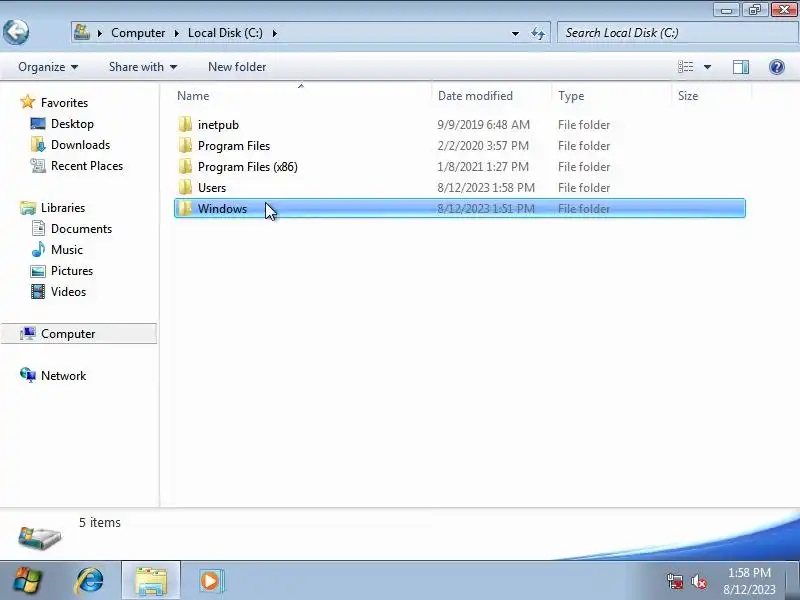Open the Windows Start menu

[x=28, y=580]
